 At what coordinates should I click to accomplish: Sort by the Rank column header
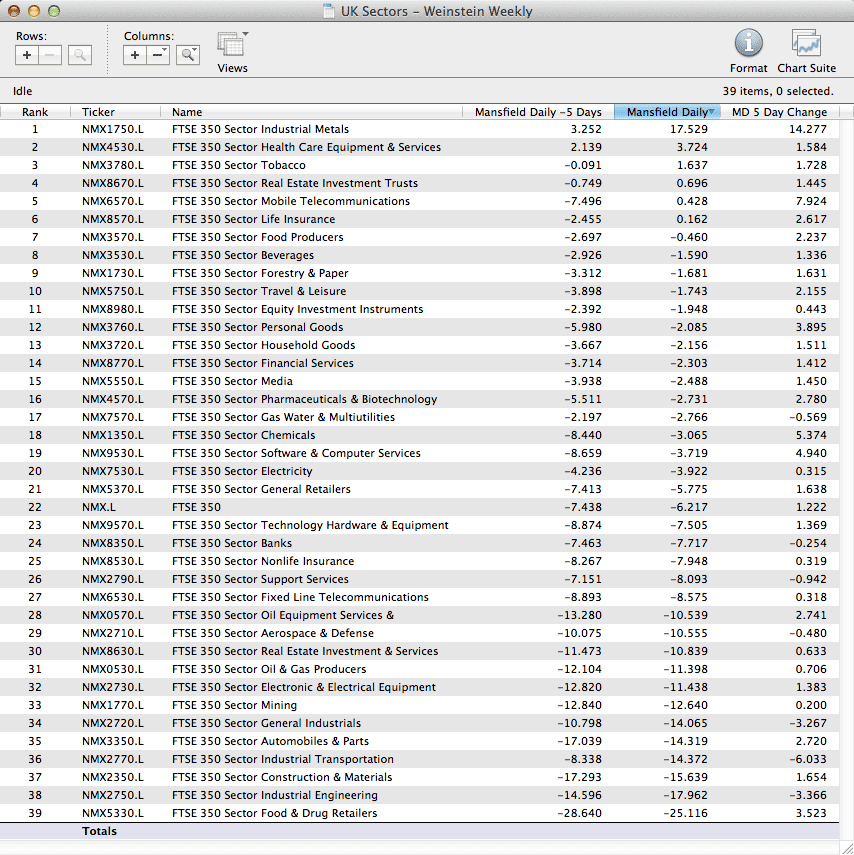pyautogui.click(x=35, y=112)
